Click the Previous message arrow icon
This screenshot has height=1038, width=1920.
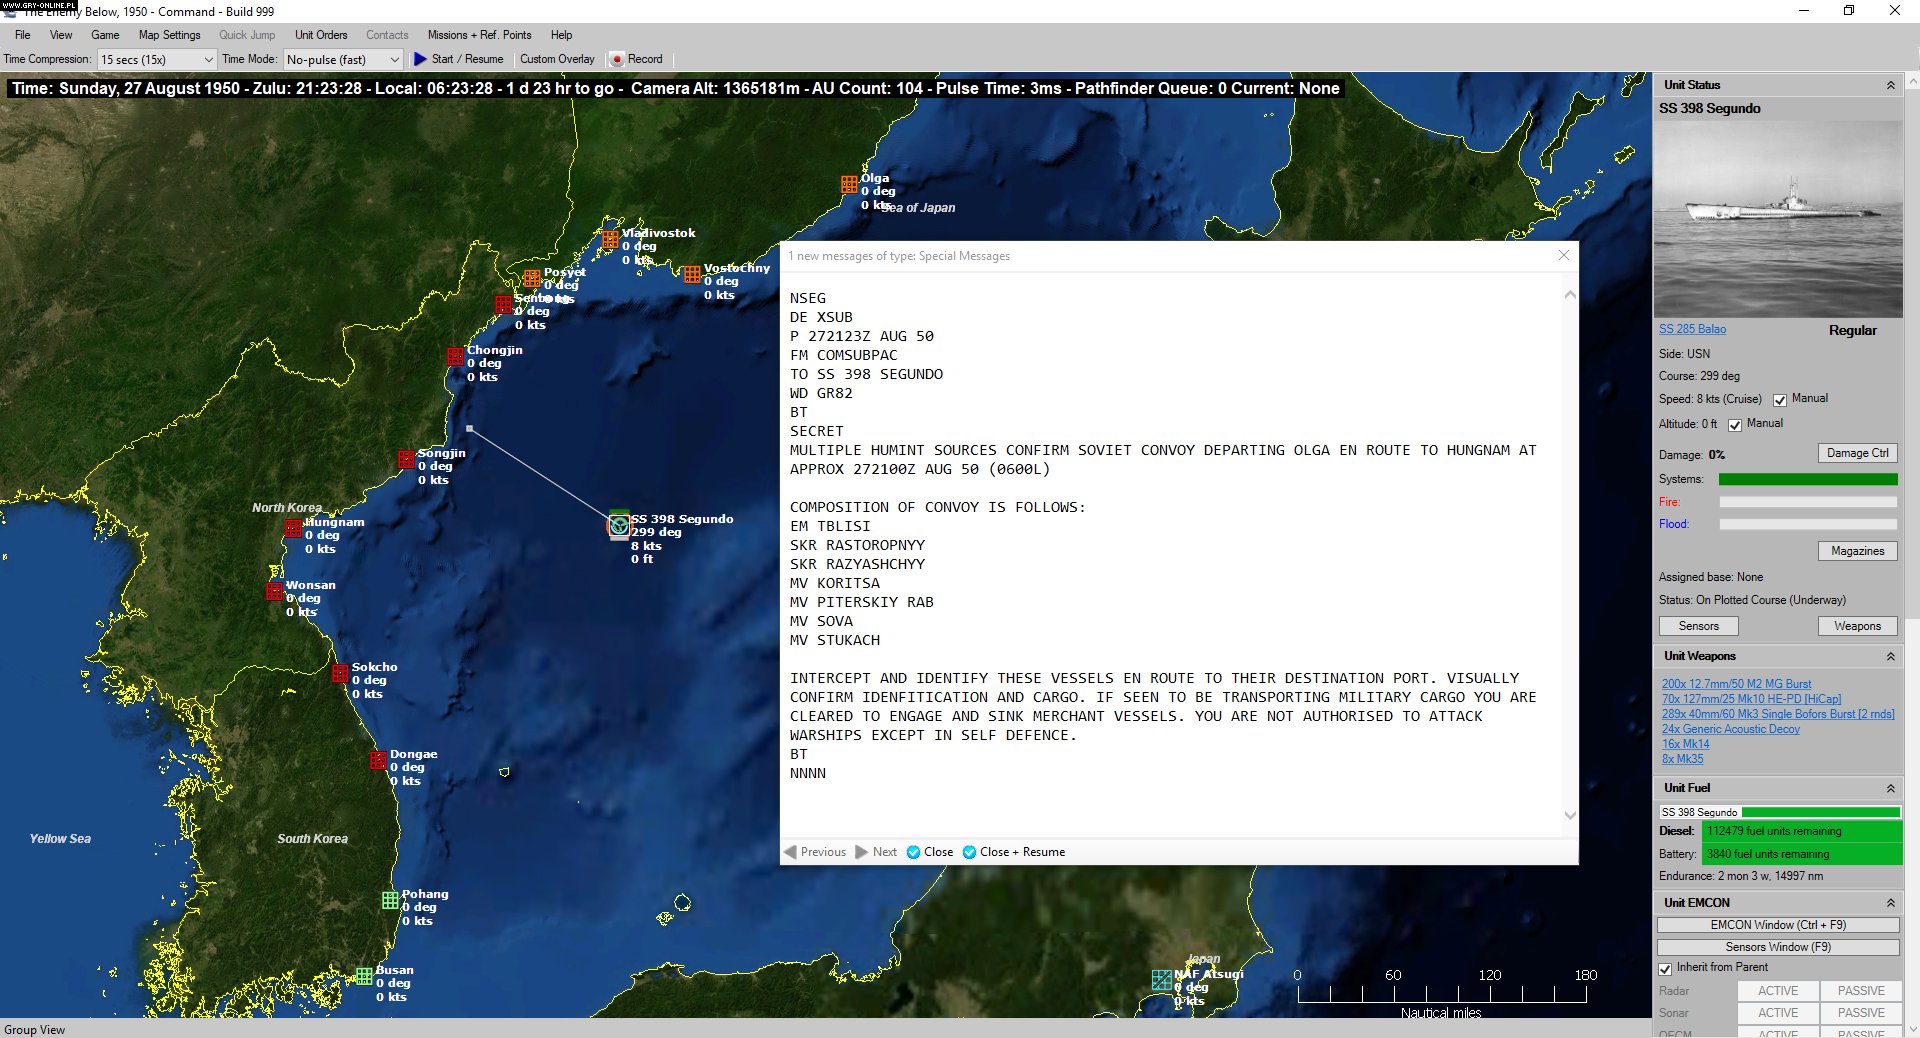coord(791,852)
